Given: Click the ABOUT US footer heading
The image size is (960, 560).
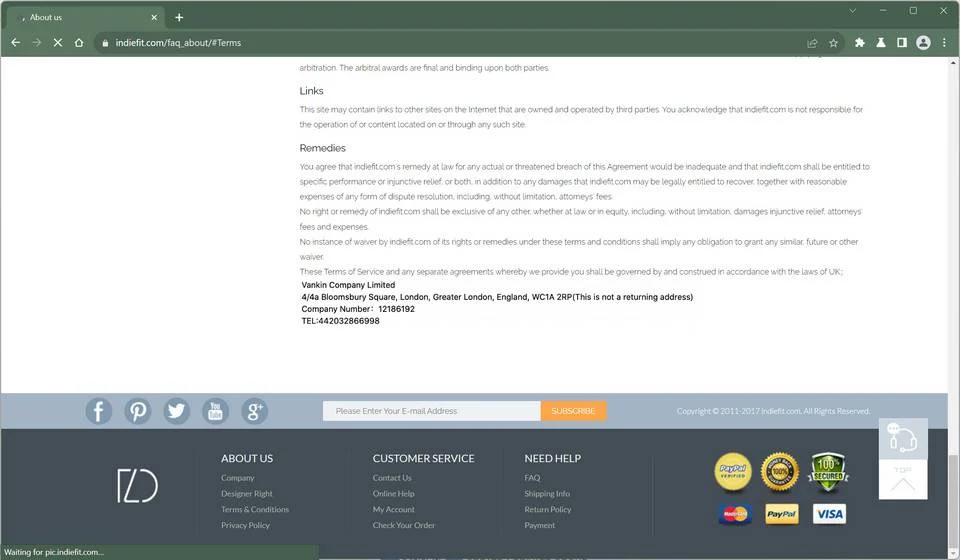Looking at the screenshot, I should click(x=247, y=458).
